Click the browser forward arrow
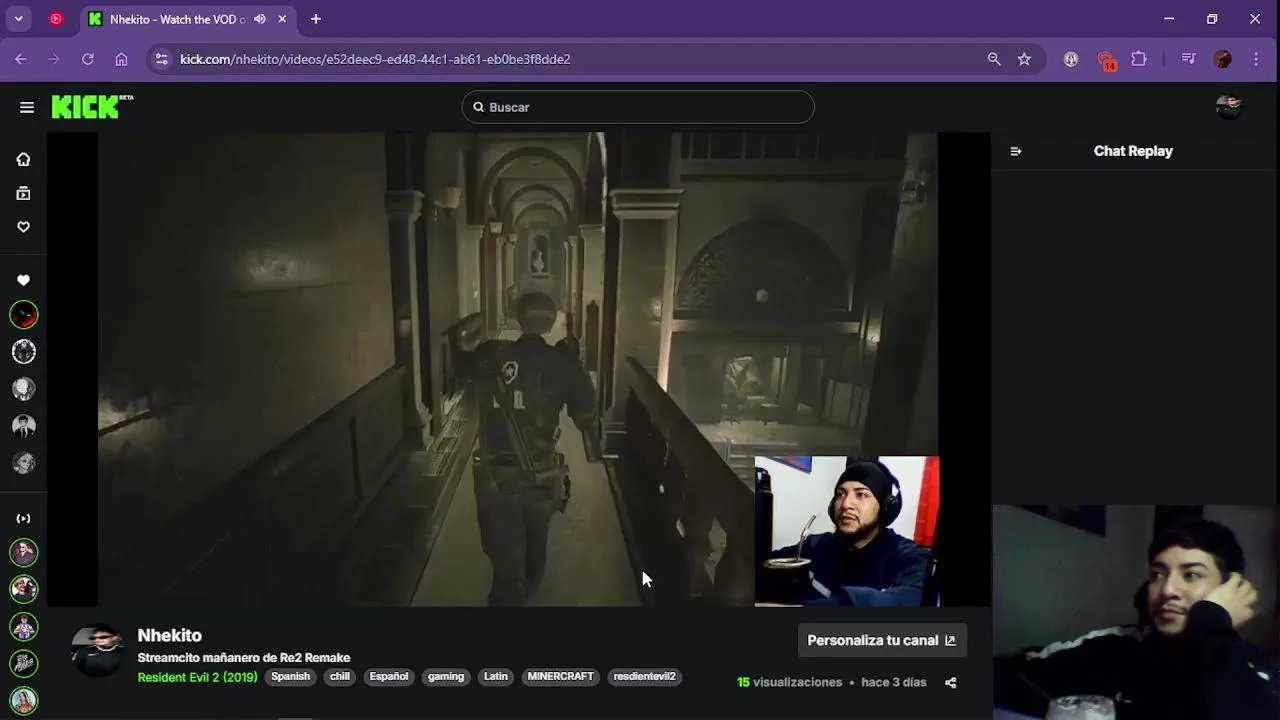The image size is (1280, 720). 54,59
